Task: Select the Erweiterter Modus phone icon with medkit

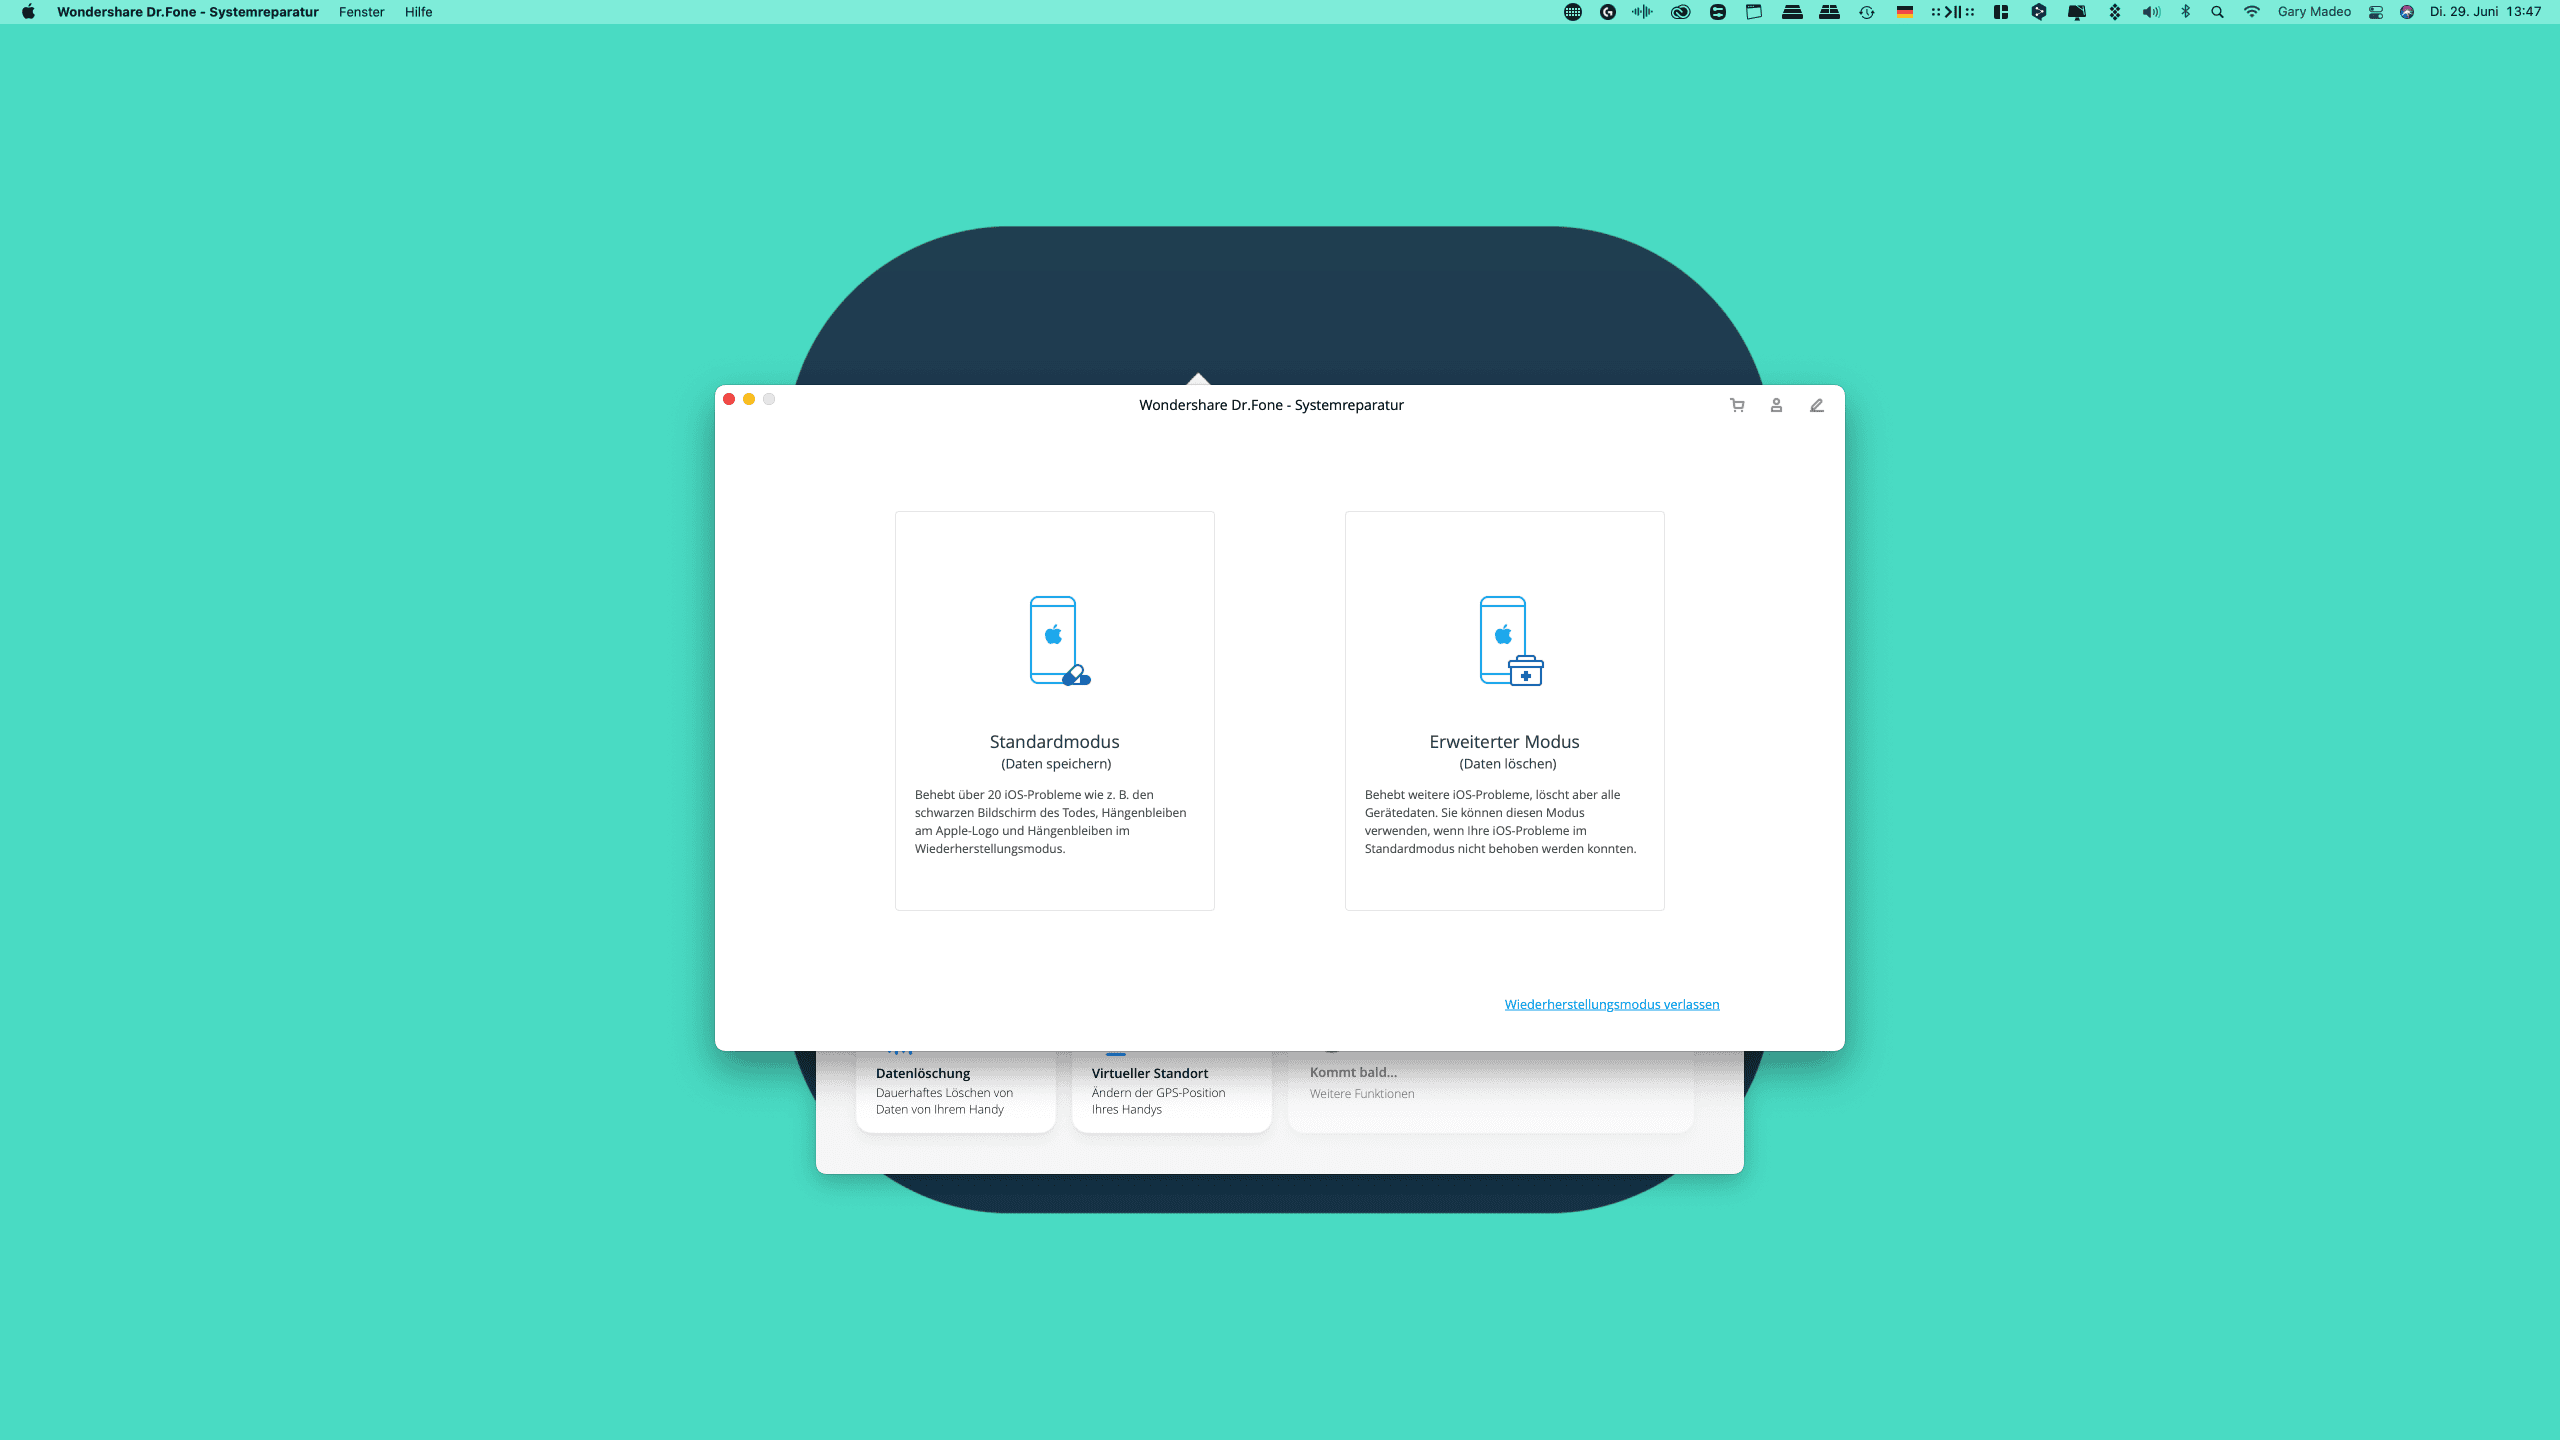Action: pyautogui.click(x=1511, y=641)
